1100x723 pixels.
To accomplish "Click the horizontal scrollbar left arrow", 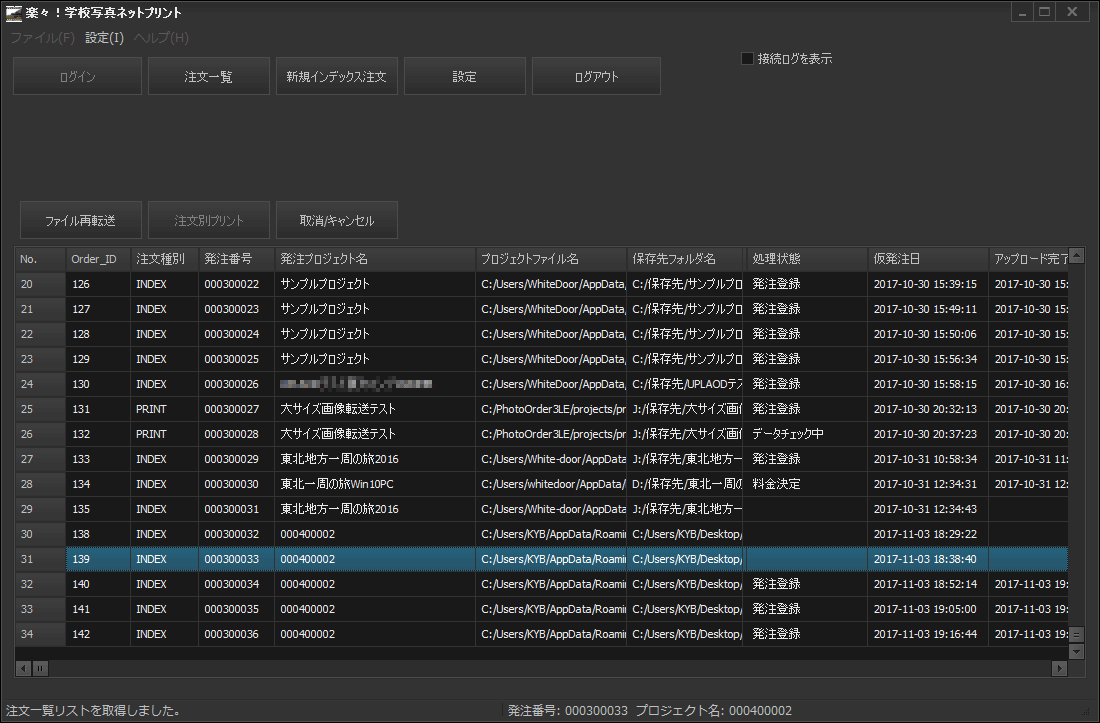I will [x=24, y=668].
